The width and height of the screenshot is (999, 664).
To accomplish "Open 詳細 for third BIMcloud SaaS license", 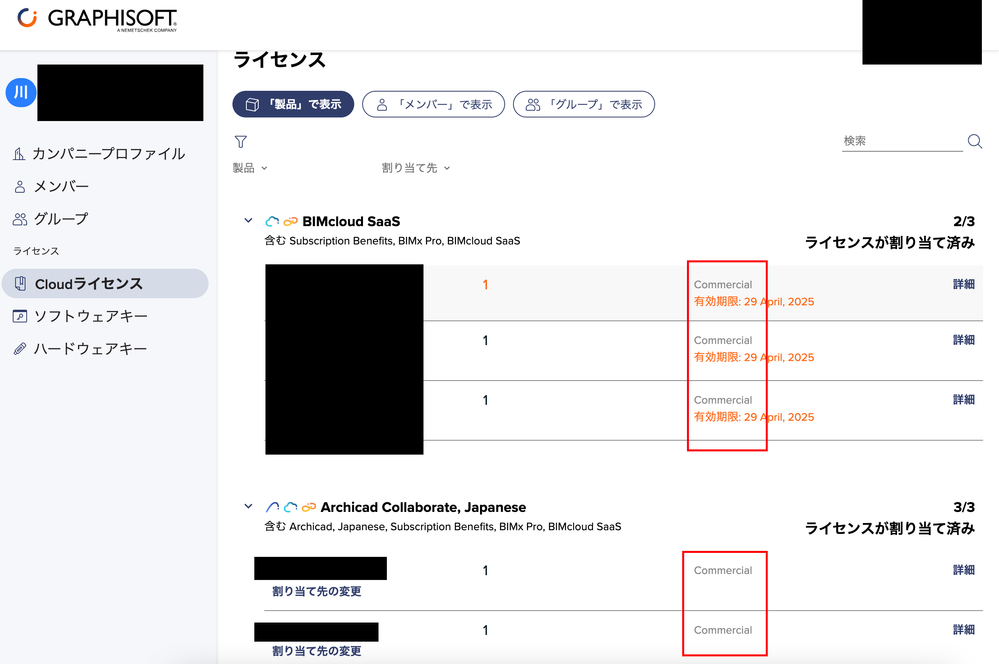I will (x=964, y=400).
